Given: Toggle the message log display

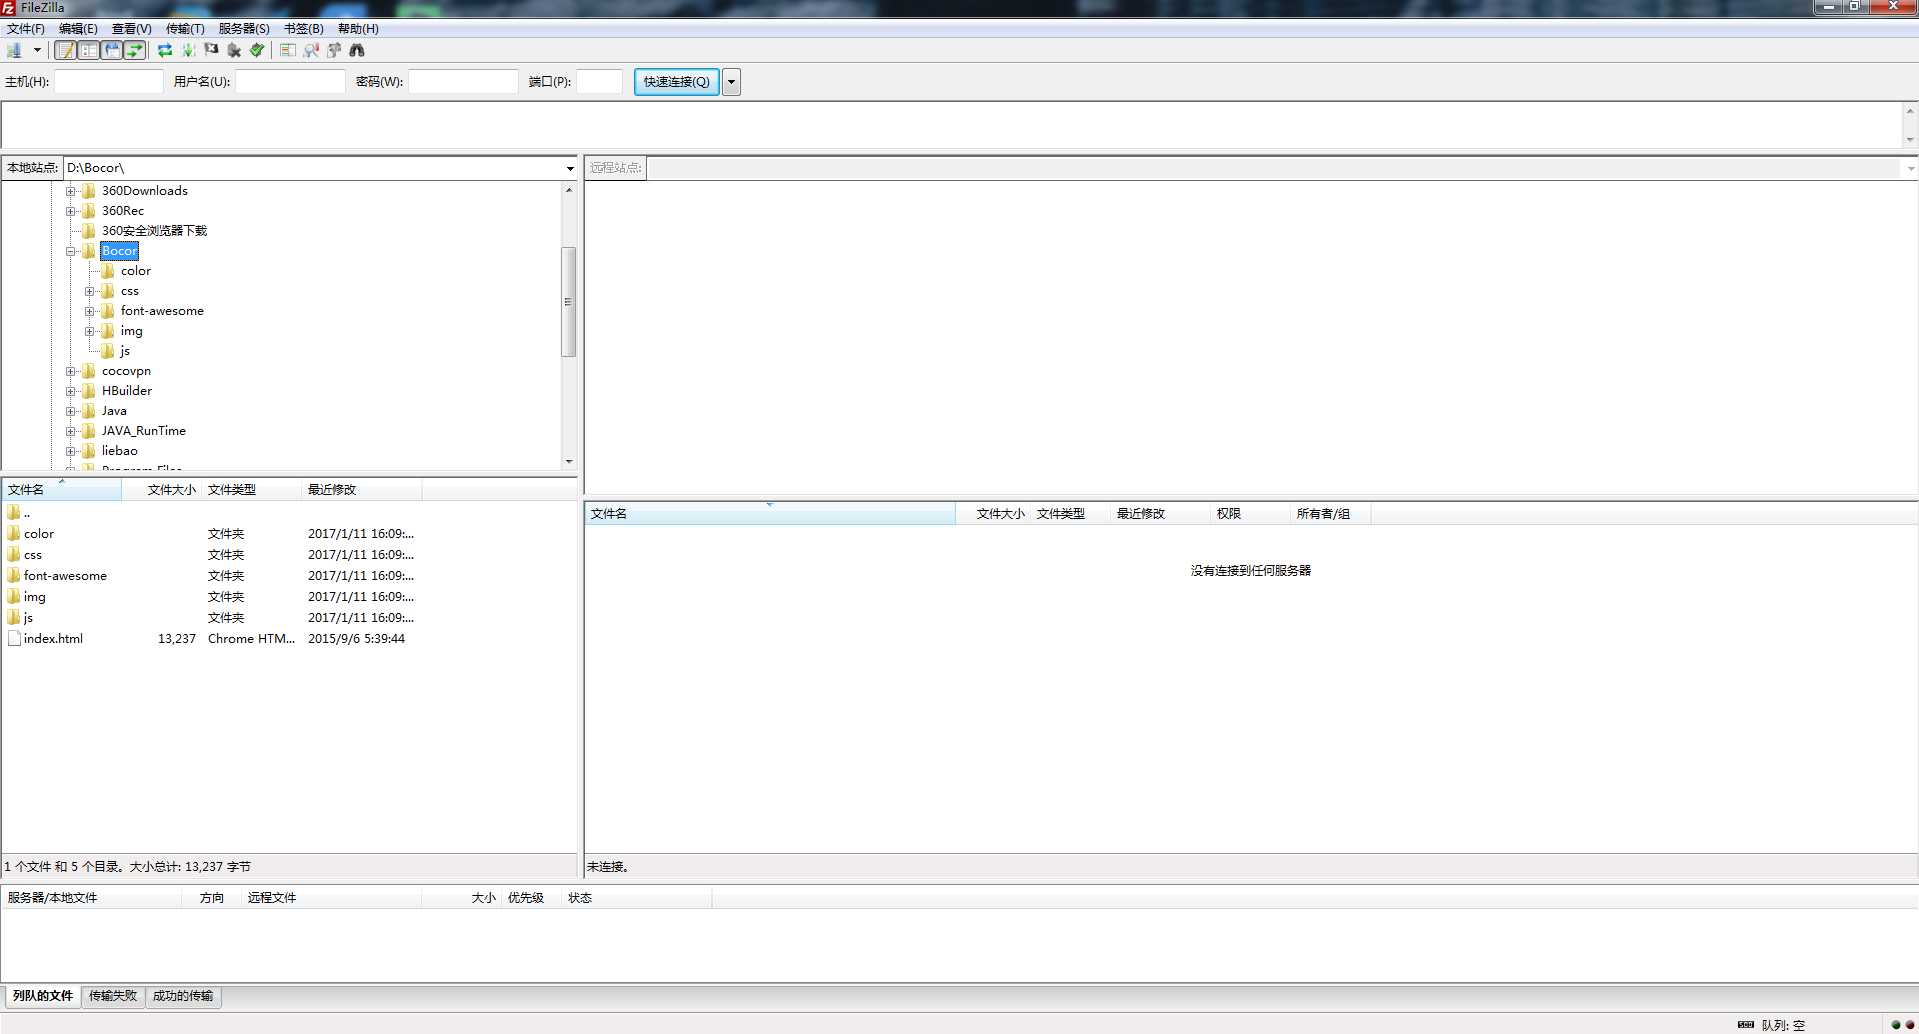Looking at the screenshot, I should [65, 50].
